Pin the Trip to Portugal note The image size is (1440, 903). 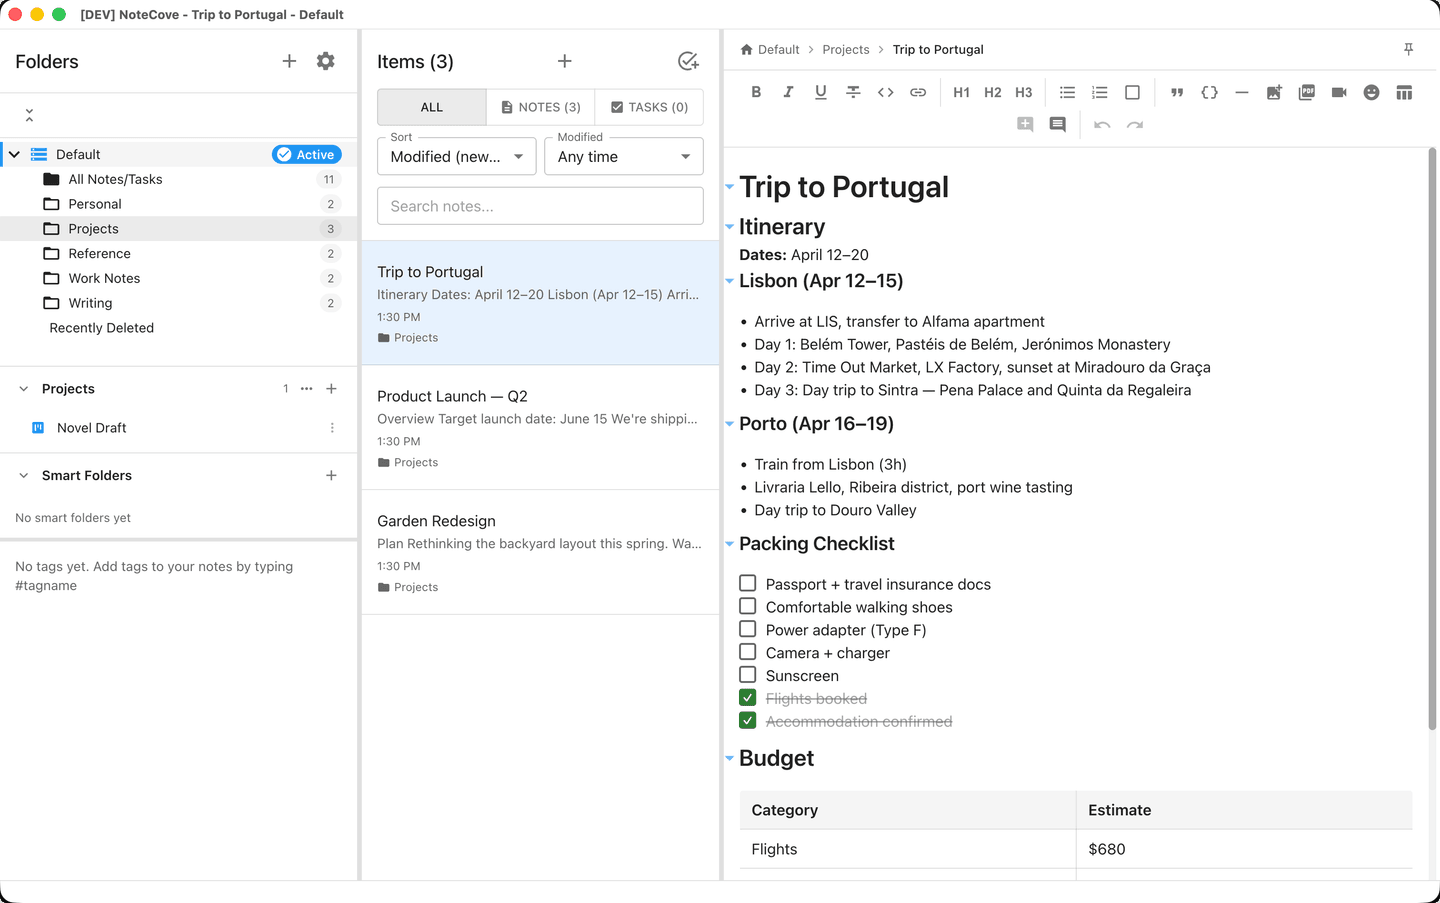point(1408,48)
